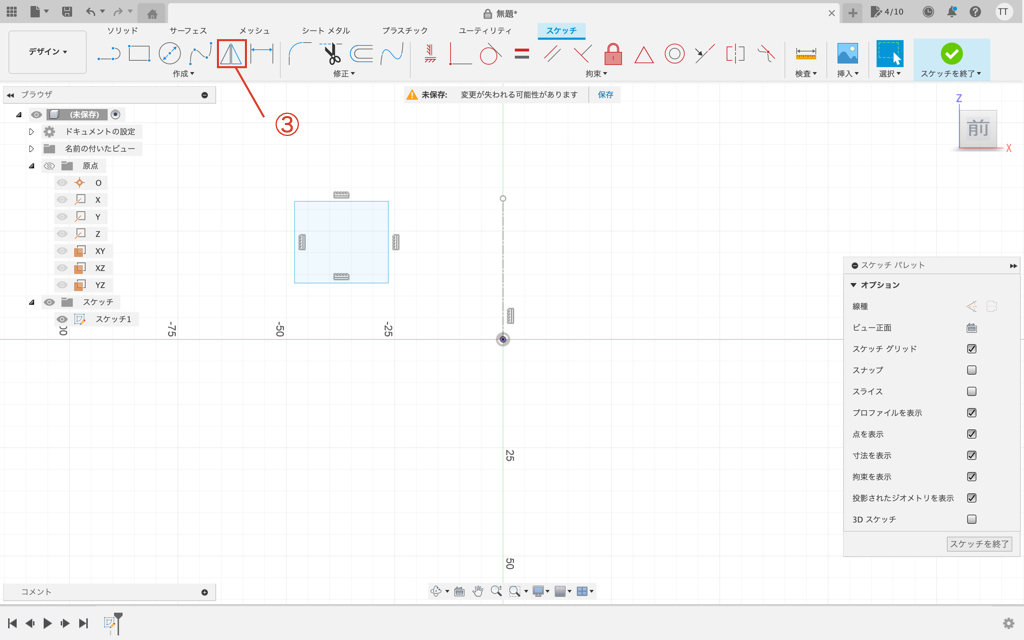Viewport: 1024px width, 640px height.
Task: Toggle the 拘束を表示 checkbox
Action: [x=972, y=477]
